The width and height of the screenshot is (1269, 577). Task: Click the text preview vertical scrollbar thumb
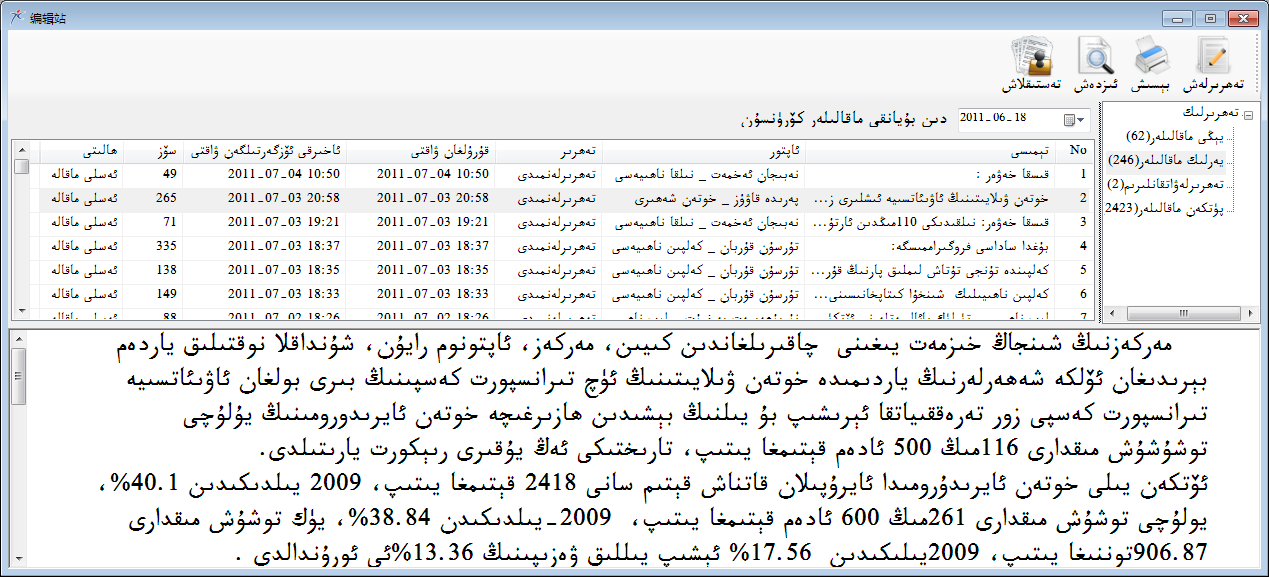coord(16,375)
